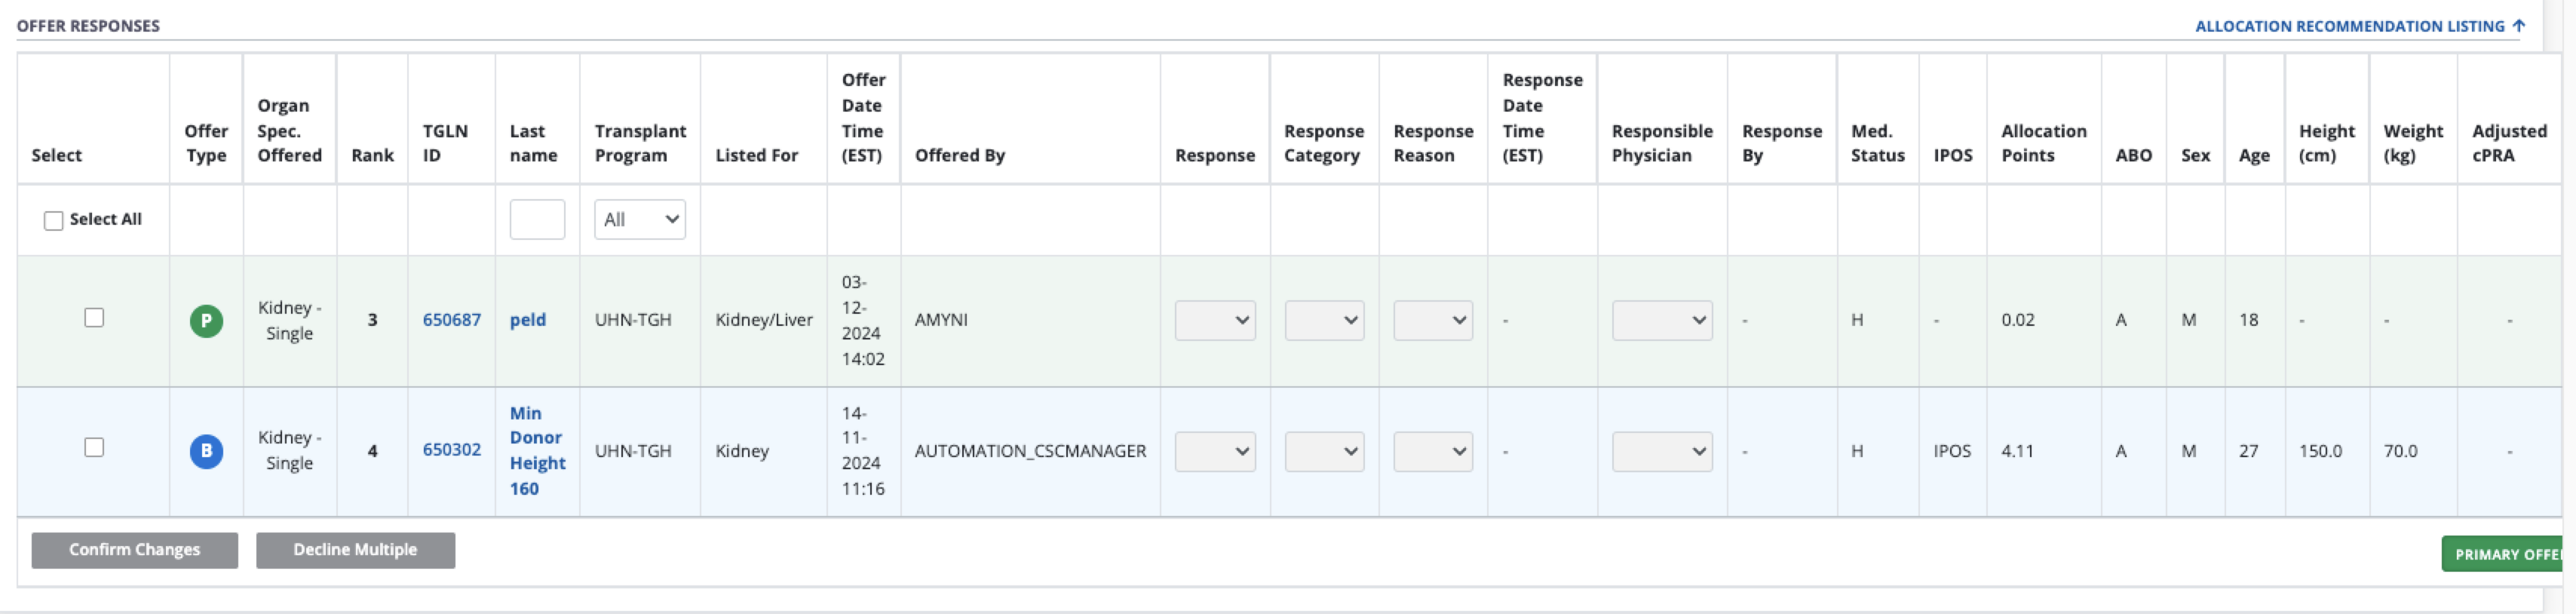Click the Decline Multiple button

click(x=355, y=549)
